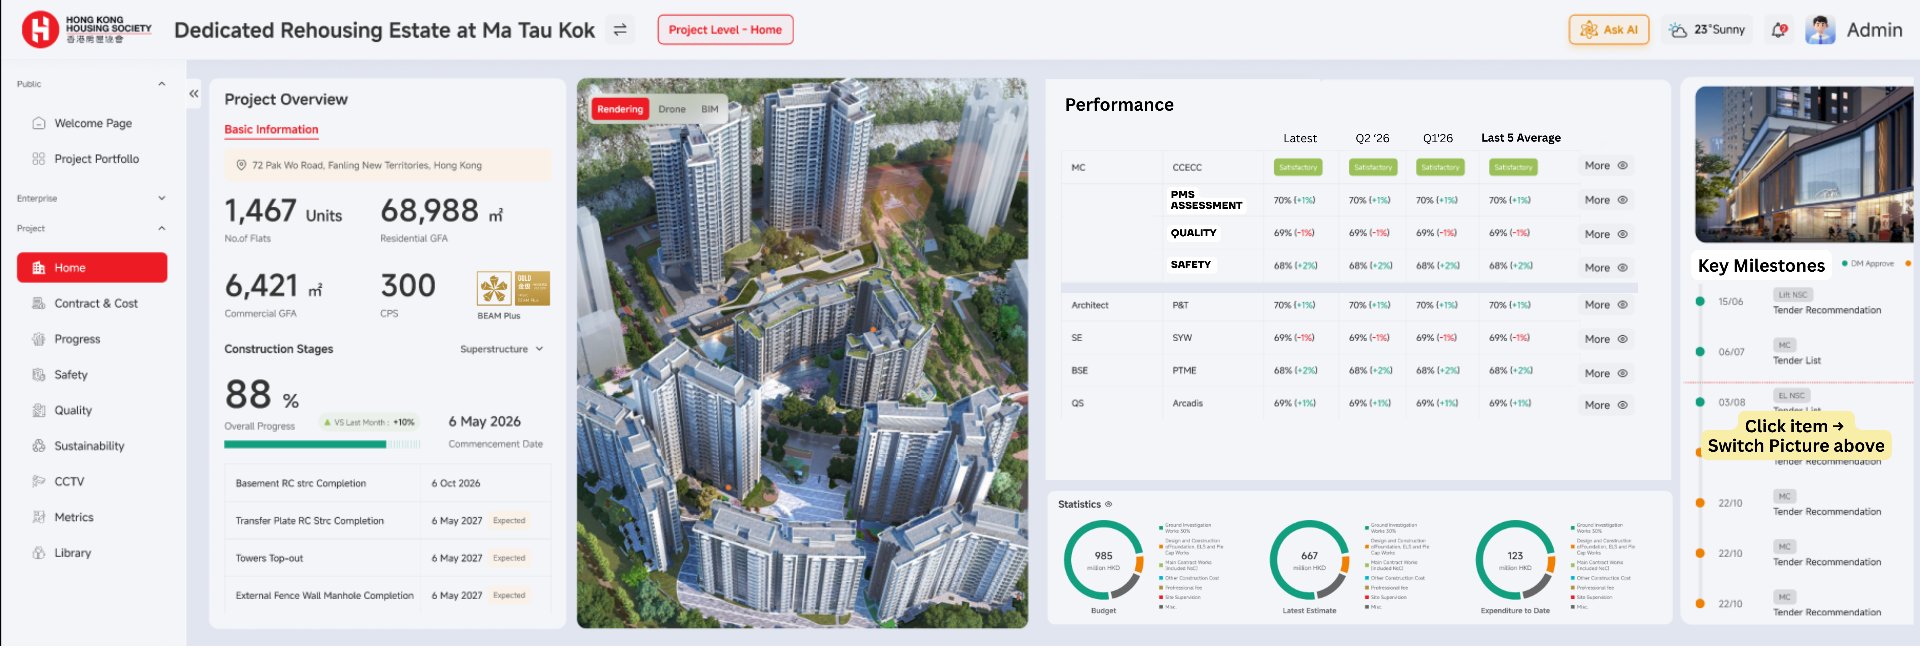Open the Superstructure stage dropdown
Screen dimensions: 1920x648
pyautogui.click(x=502, y=349)
